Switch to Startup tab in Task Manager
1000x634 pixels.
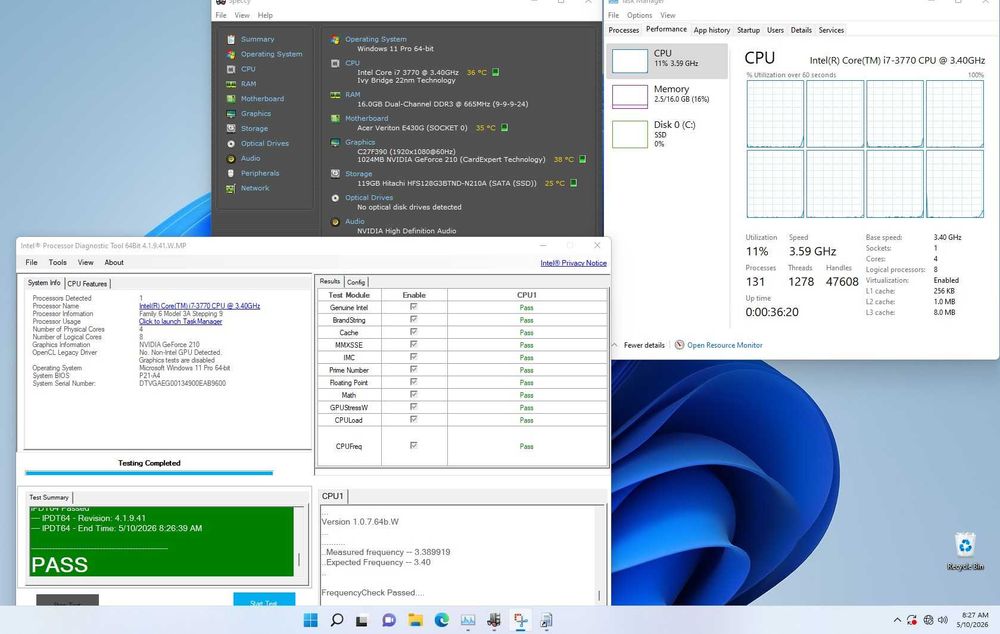pyautogui.click(x=748, y=30)
